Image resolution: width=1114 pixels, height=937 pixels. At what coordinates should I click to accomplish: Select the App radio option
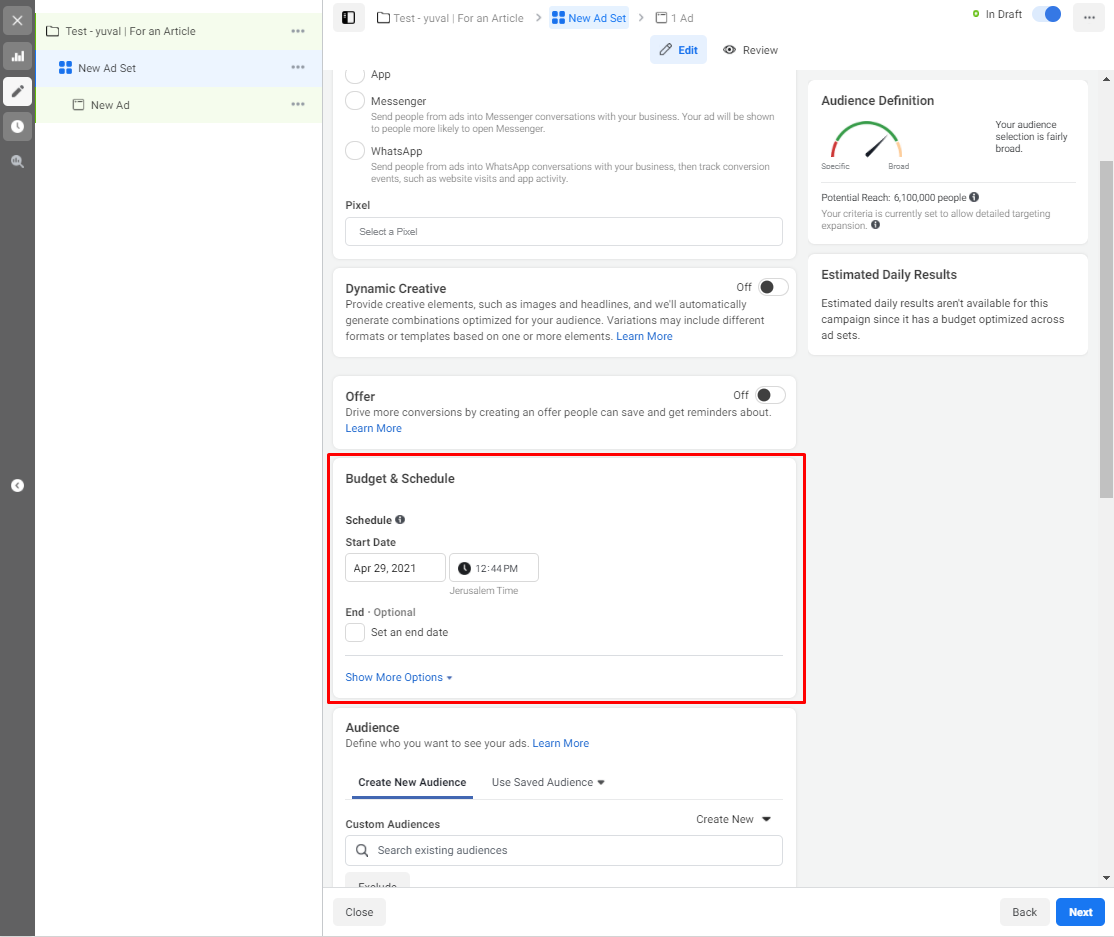[x=355, y=74]
